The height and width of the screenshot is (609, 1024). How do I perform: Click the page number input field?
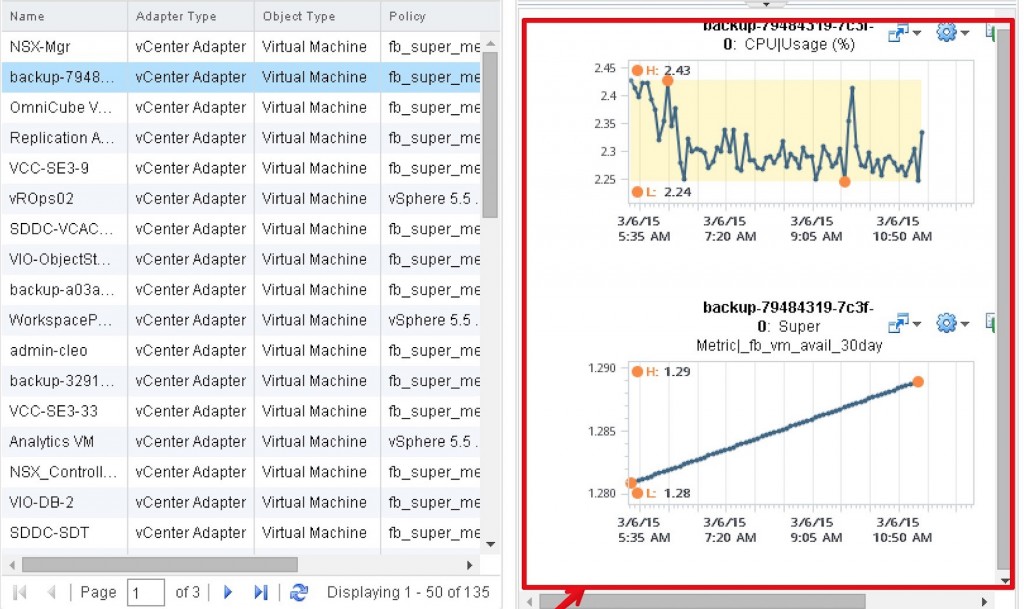point(146,592)
